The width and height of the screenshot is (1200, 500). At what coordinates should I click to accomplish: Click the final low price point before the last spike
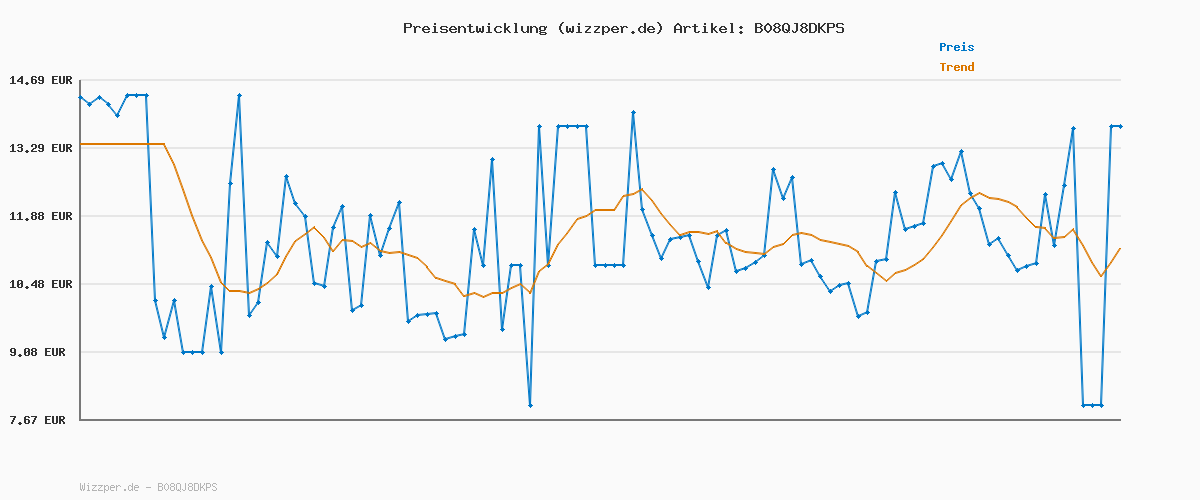1101,405
